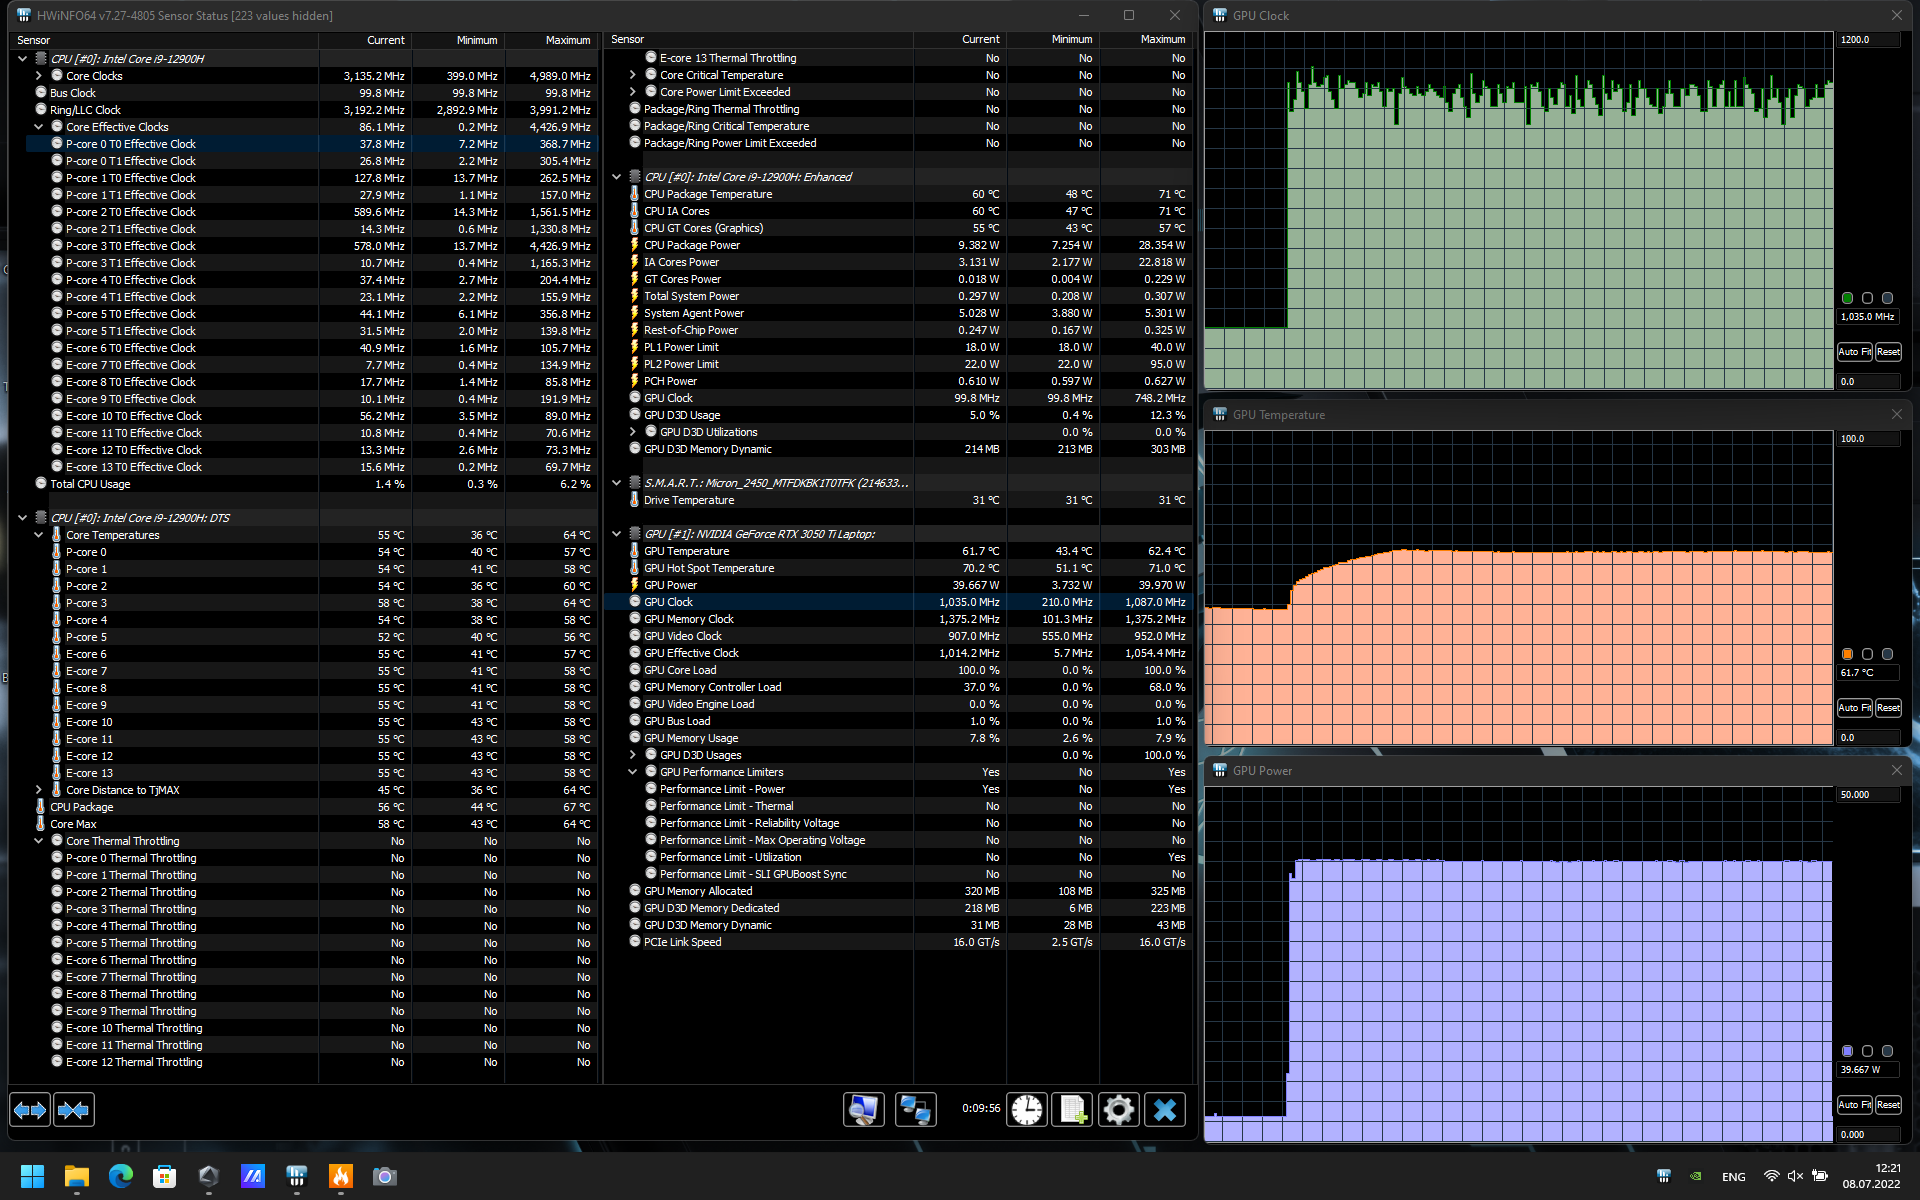The height and width of the screenshot is (1200, 1920).
Task: Select the green color toggle in GPU Clock graph
Action: [1847, 298]
